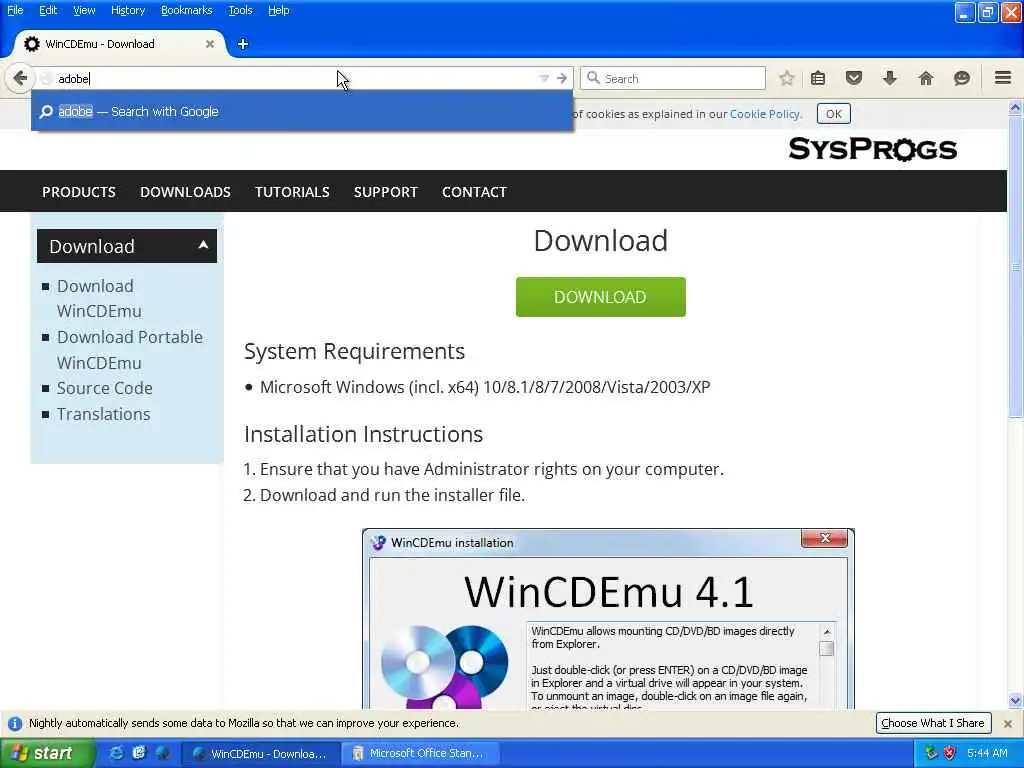This screenshot has height=768, width=1024.
Task: Go back using the back arrow button
Action: tap(20, 78)
